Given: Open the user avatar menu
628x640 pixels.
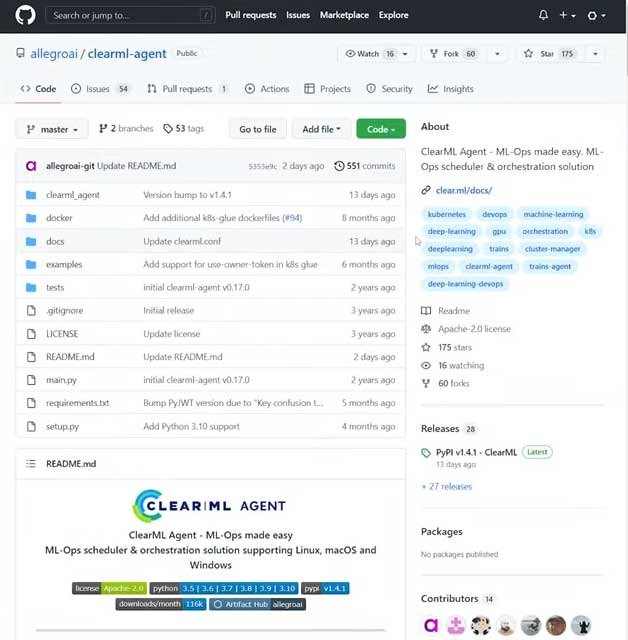Looking at the screenshot, I should coord(596,16).
